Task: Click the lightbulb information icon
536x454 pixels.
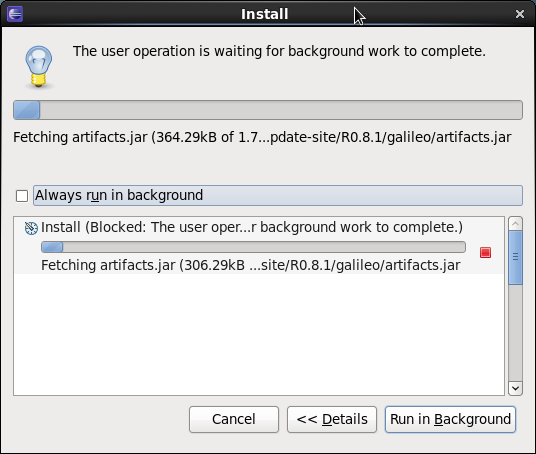Action: pos(39,67)
